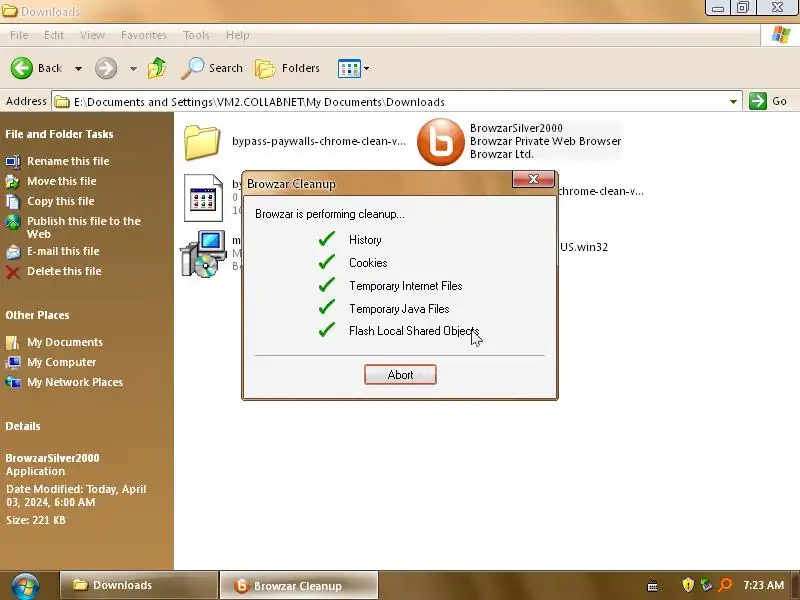Collapse the File and Folder Tasks header
This screenshot has width=800, height=600.
(59, 134)
